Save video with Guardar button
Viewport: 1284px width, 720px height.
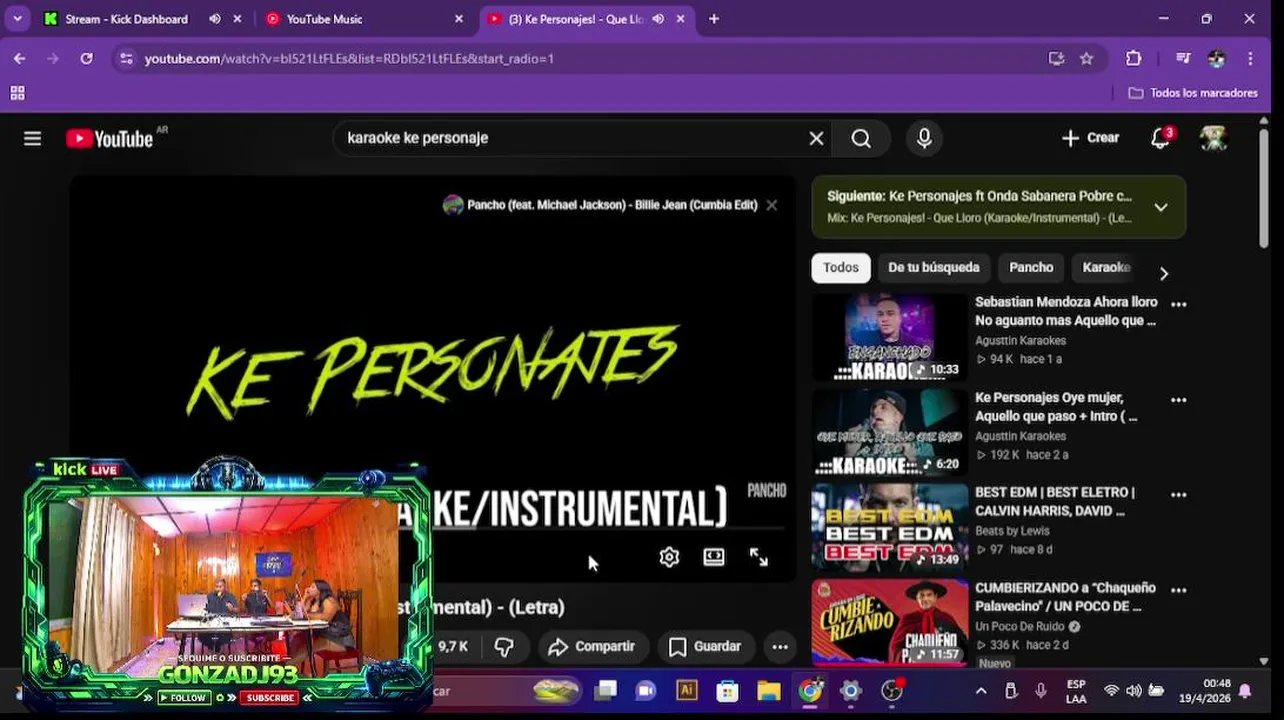coord(705,647)
